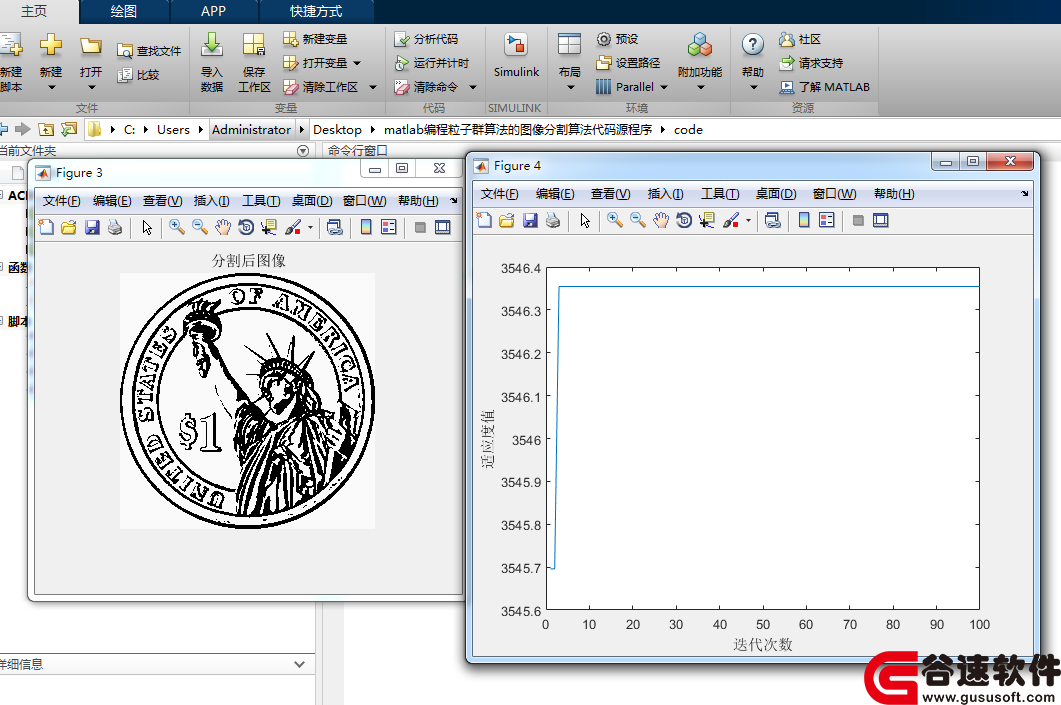Expand the 清除命令 dropdown arrow
The width and height of the screenshot is (1061, 705).
[x=473, y=87]
